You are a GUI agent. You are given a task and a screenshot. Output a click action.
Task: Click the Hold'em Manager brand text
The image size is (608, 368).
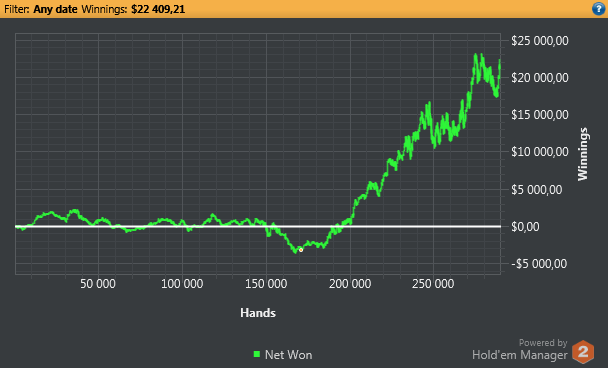tap(520, 355)
